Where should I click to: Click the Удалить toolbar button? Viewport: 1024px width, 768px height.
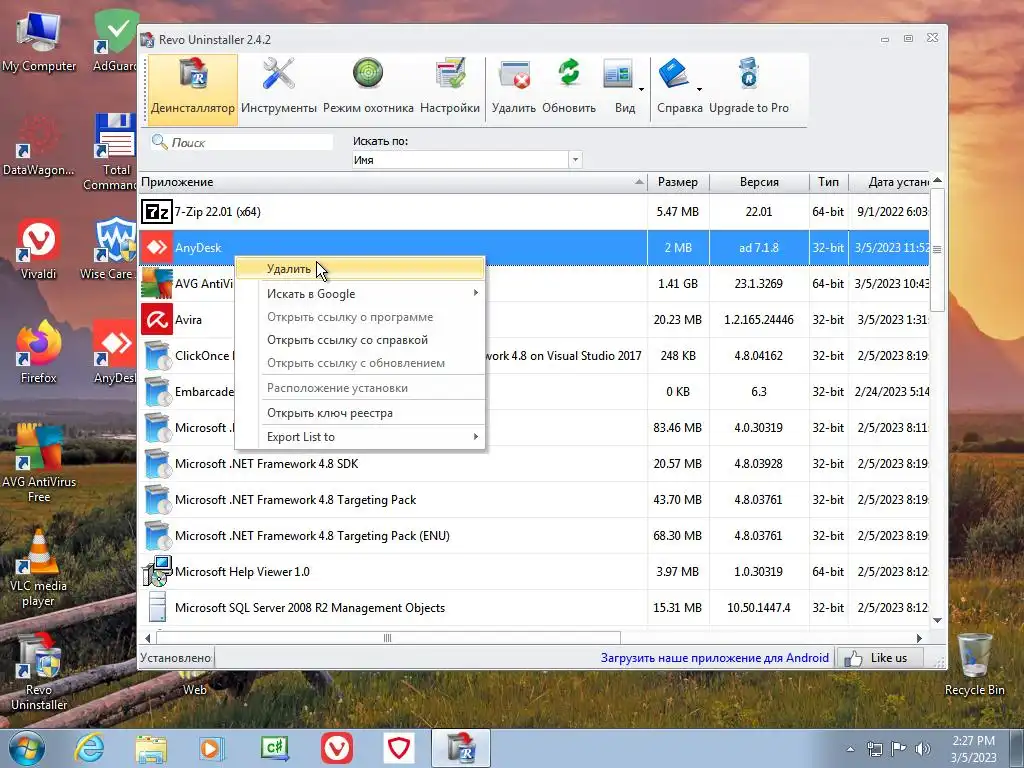pyautogui.click(x=514, y=88)
